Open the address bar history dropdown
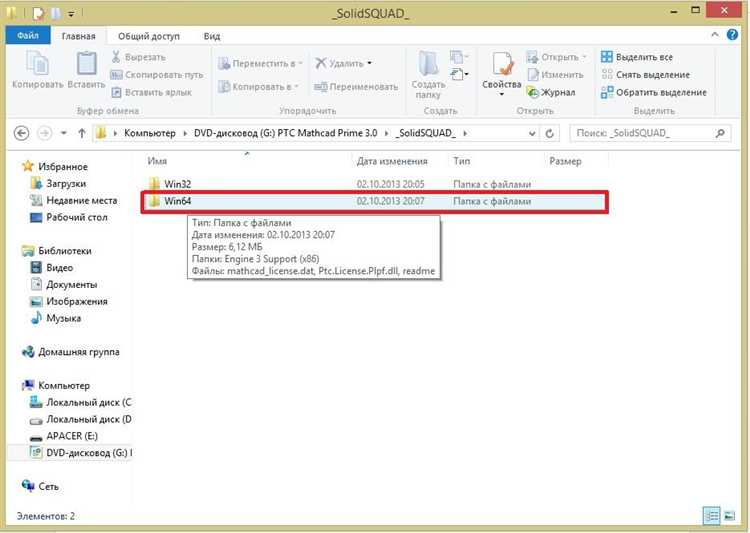The image size is (750, 533). click(x=532, y=133)
